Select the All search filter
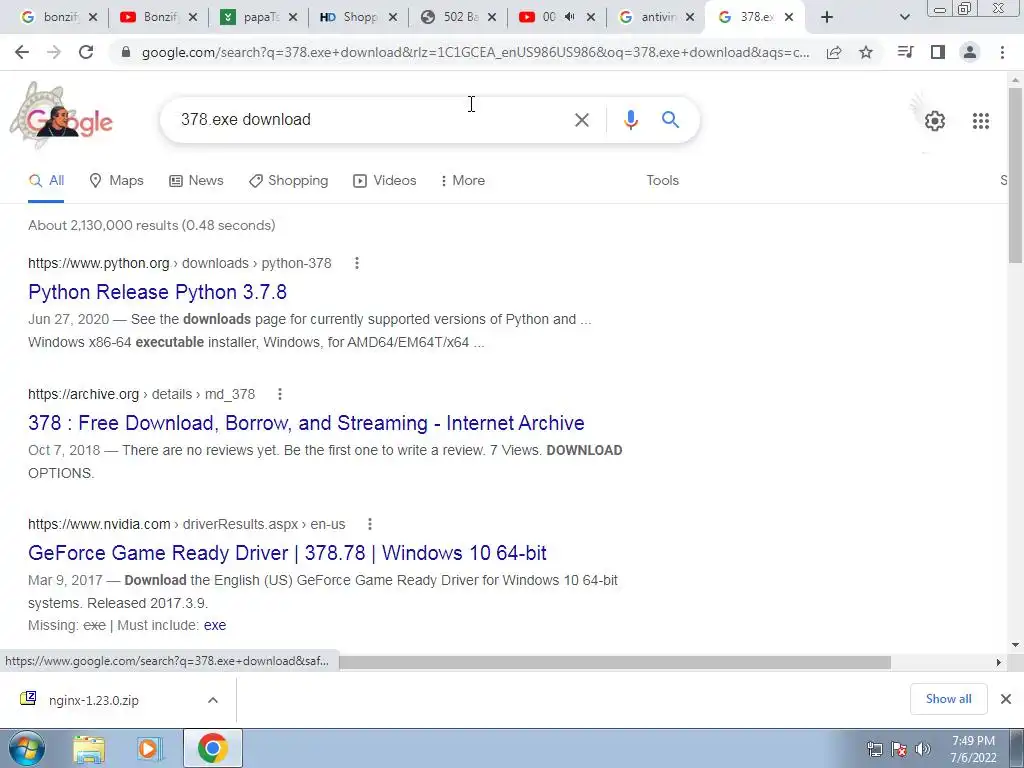Image resolution: width=1024 pixels, height=768 pixels. click(46, 181)
